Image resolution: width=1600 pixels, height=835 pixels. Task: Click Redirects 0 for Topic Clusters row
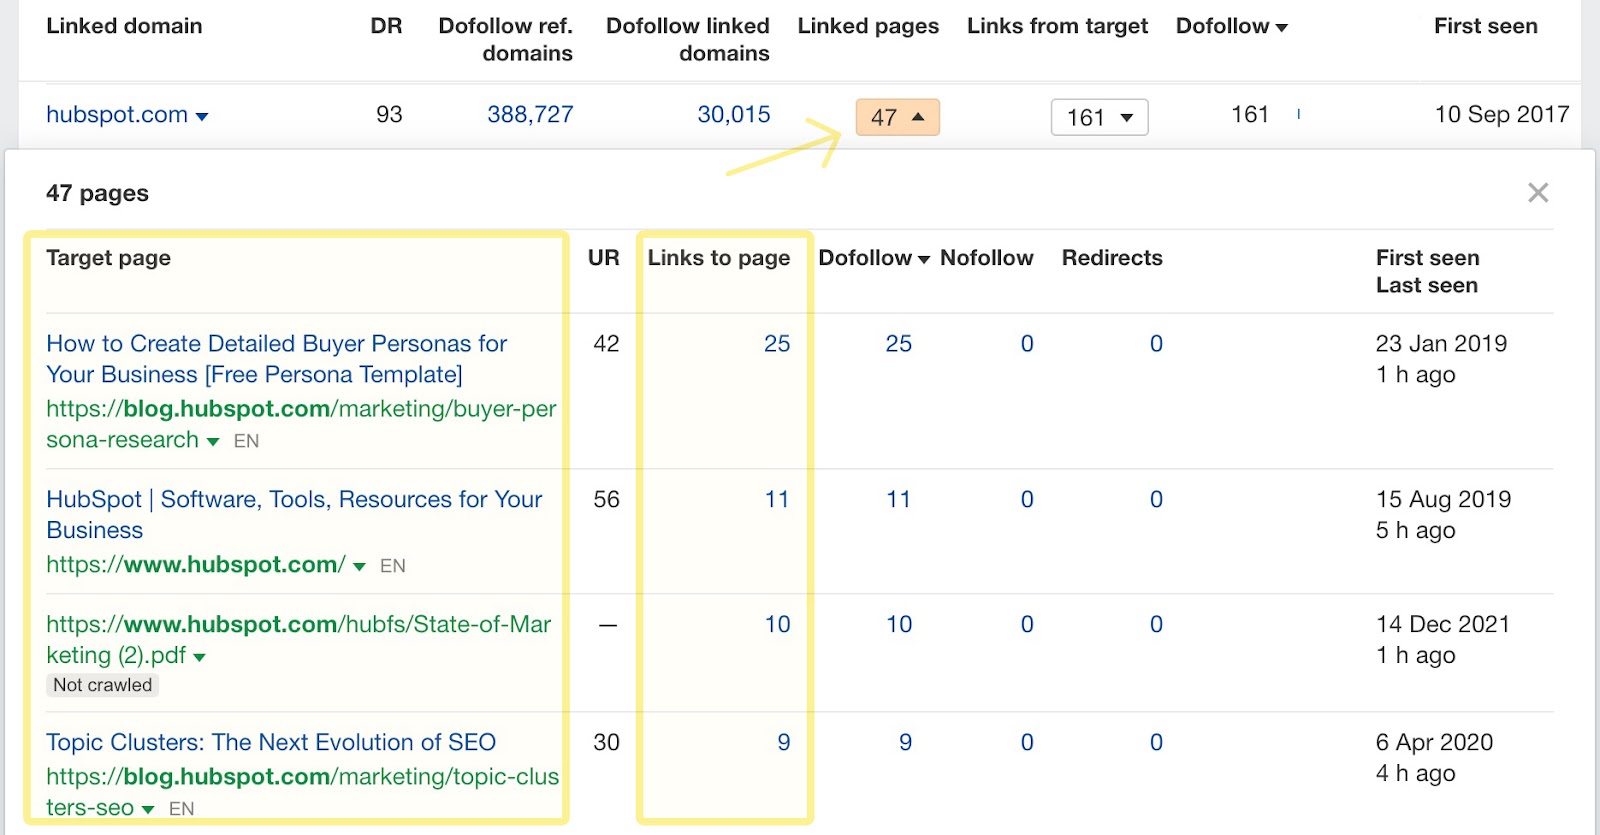1156,742
